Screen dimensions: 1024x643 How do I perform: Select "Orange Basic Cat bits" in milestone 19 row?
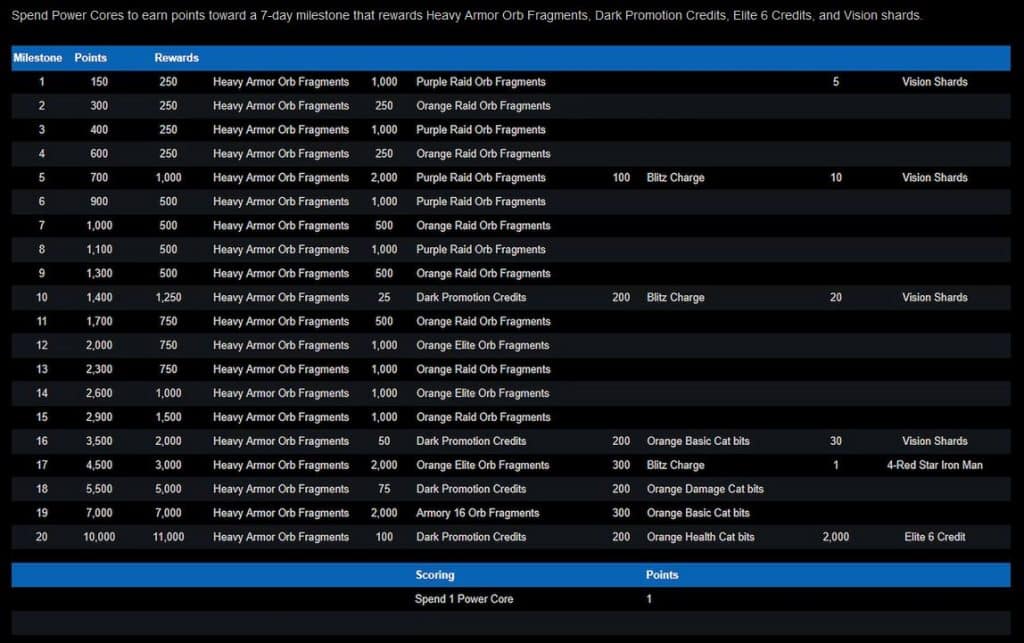tap(698, 513)
